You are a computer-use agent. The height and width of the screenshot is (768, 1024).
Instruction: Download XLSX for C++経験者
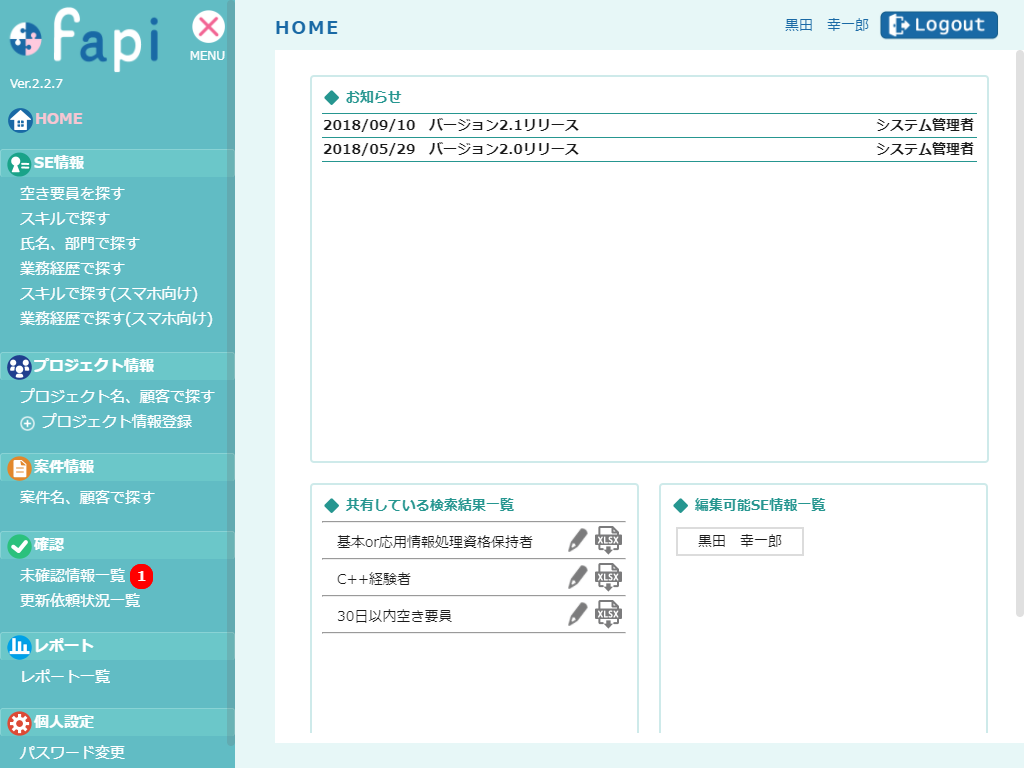(609, 578)
